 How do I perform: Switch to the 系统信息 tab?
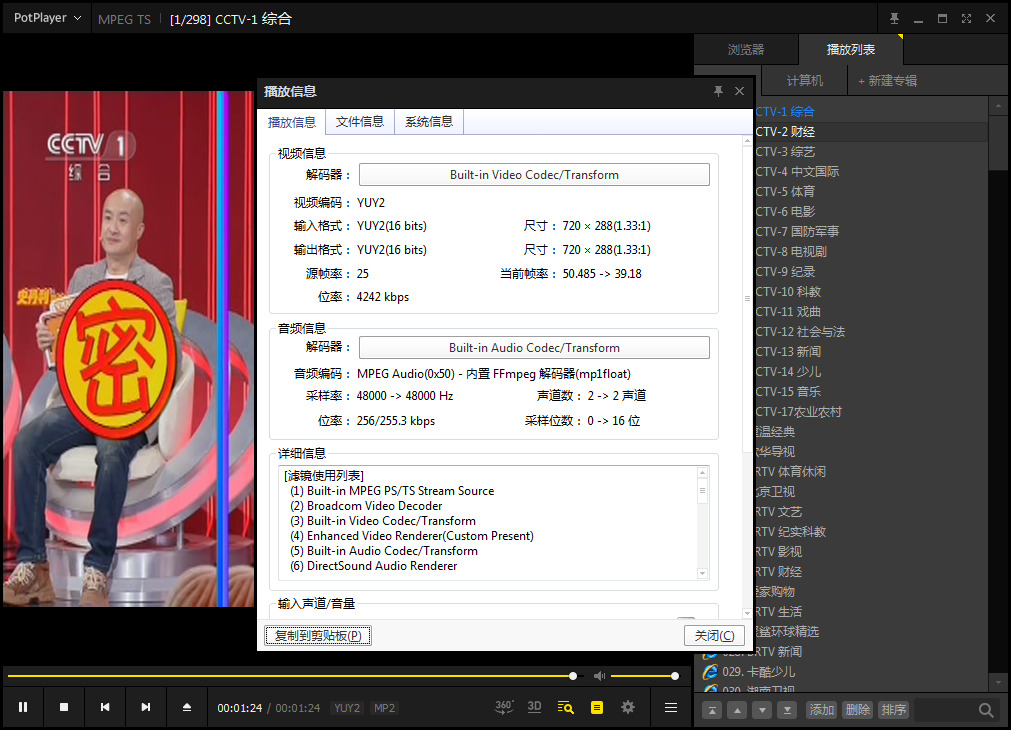(429, 122)
